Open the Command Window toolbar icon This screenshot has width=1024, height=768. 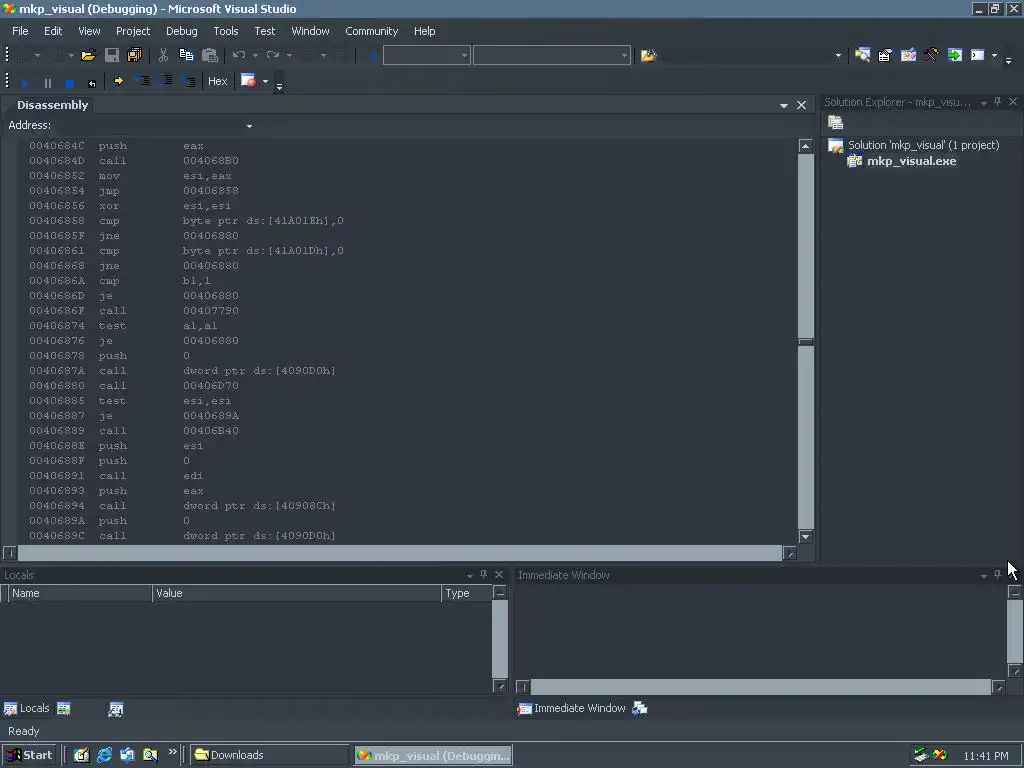[x=978, y=56]
